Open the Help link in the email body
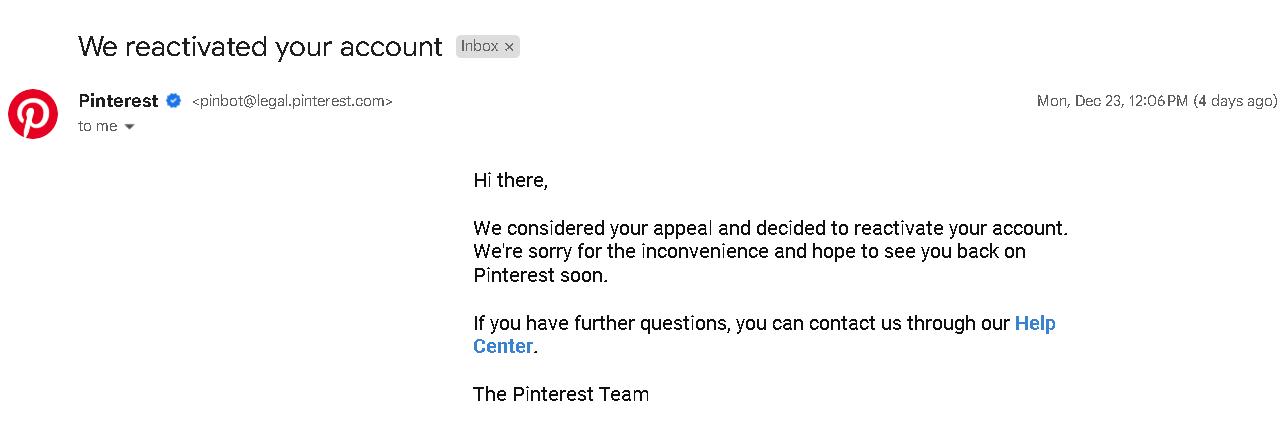1288x433 pixels. 1035,323
